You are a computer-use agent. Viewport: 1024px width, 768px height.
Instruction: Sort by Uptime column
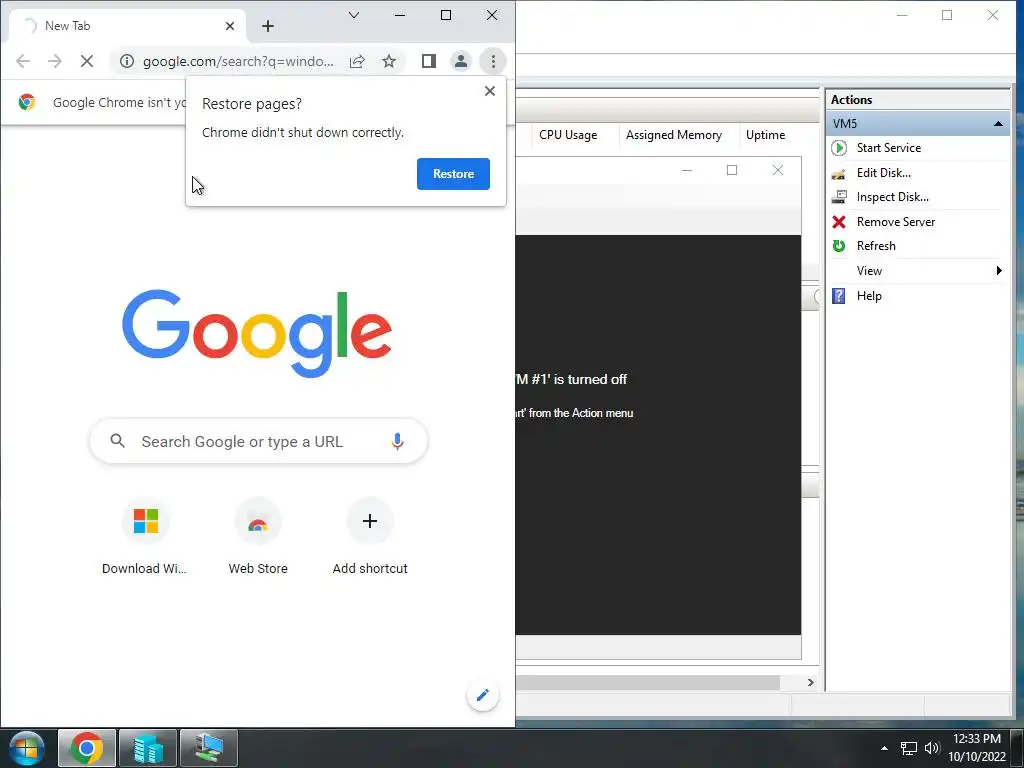[x=765, y=135]
